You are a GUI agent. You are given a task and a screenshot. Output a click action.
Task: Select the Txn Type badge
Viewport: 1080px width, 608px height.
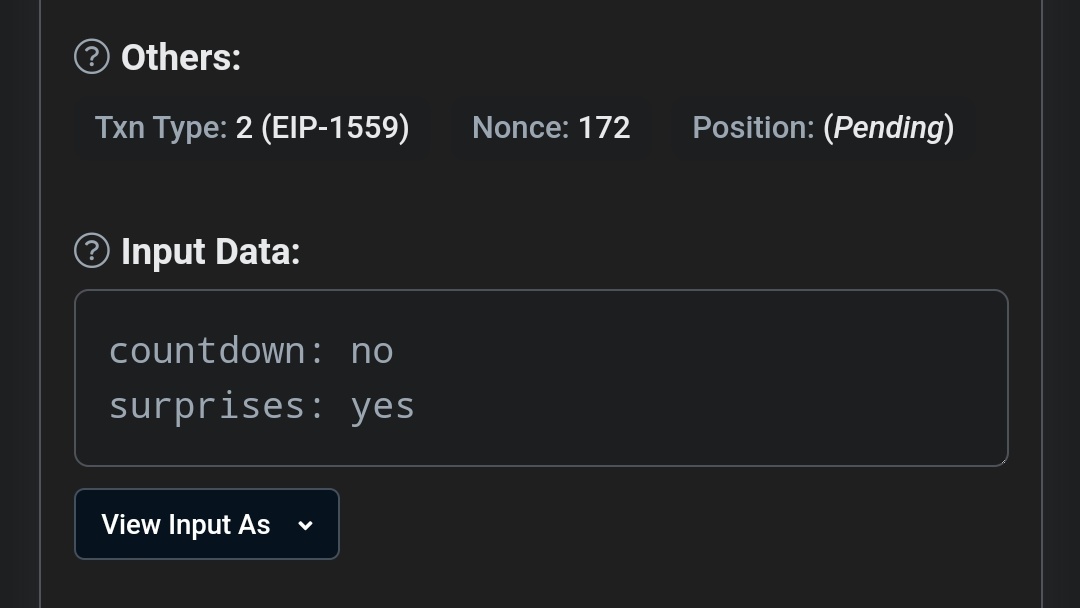coord(252,128)
